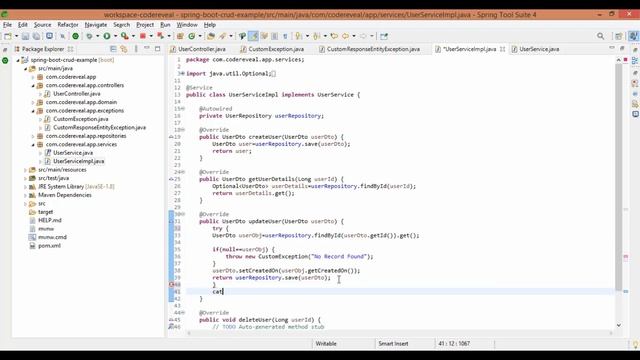Image resolution: width=640 pixels, height=360 pixels.
Task: Click the editor horizontal scrollbar
Action: coord(400,333)
